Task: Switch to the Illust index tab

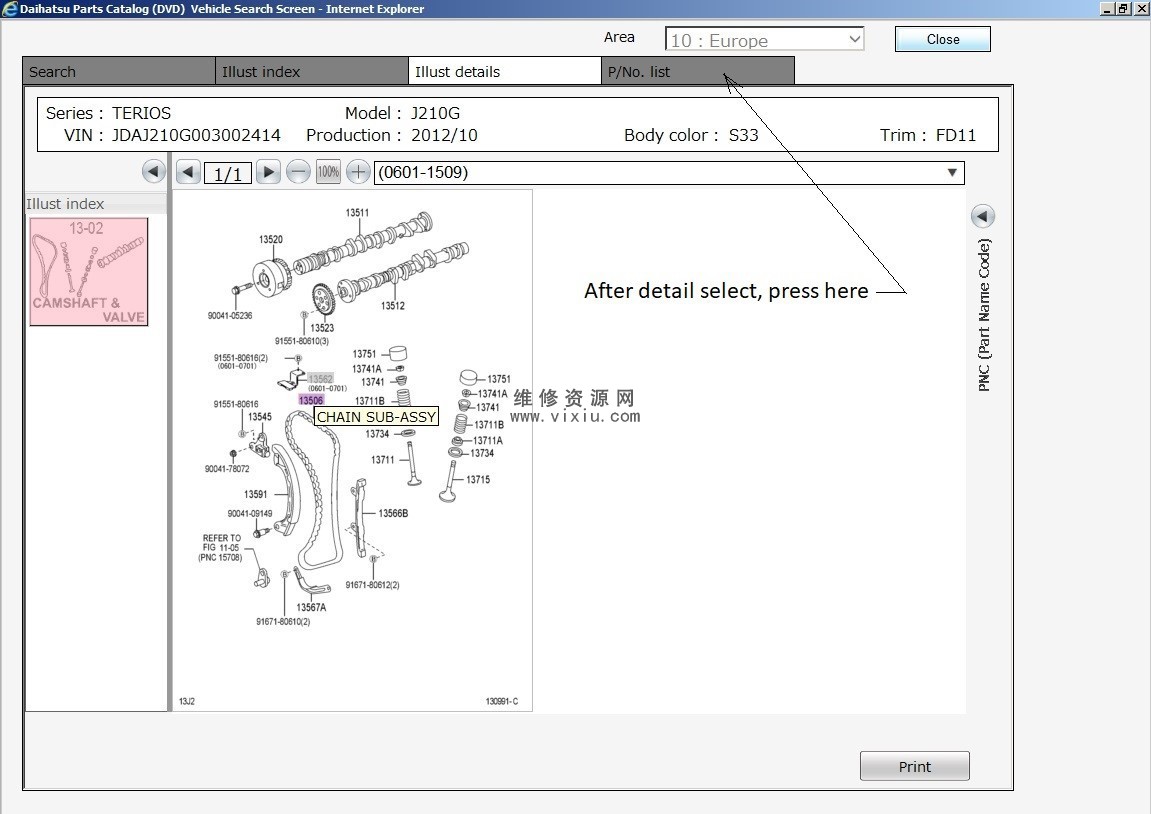Action: click(x=312, y=71)
